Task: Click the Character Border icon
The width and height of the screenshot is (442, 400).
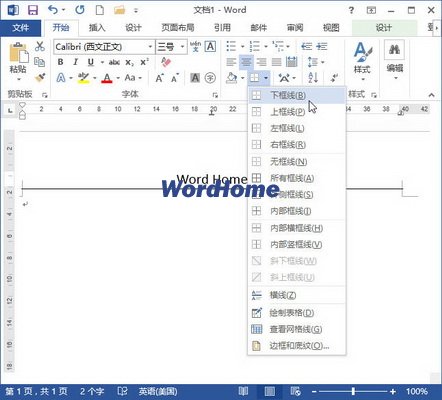Action: [x=210, y=46]
